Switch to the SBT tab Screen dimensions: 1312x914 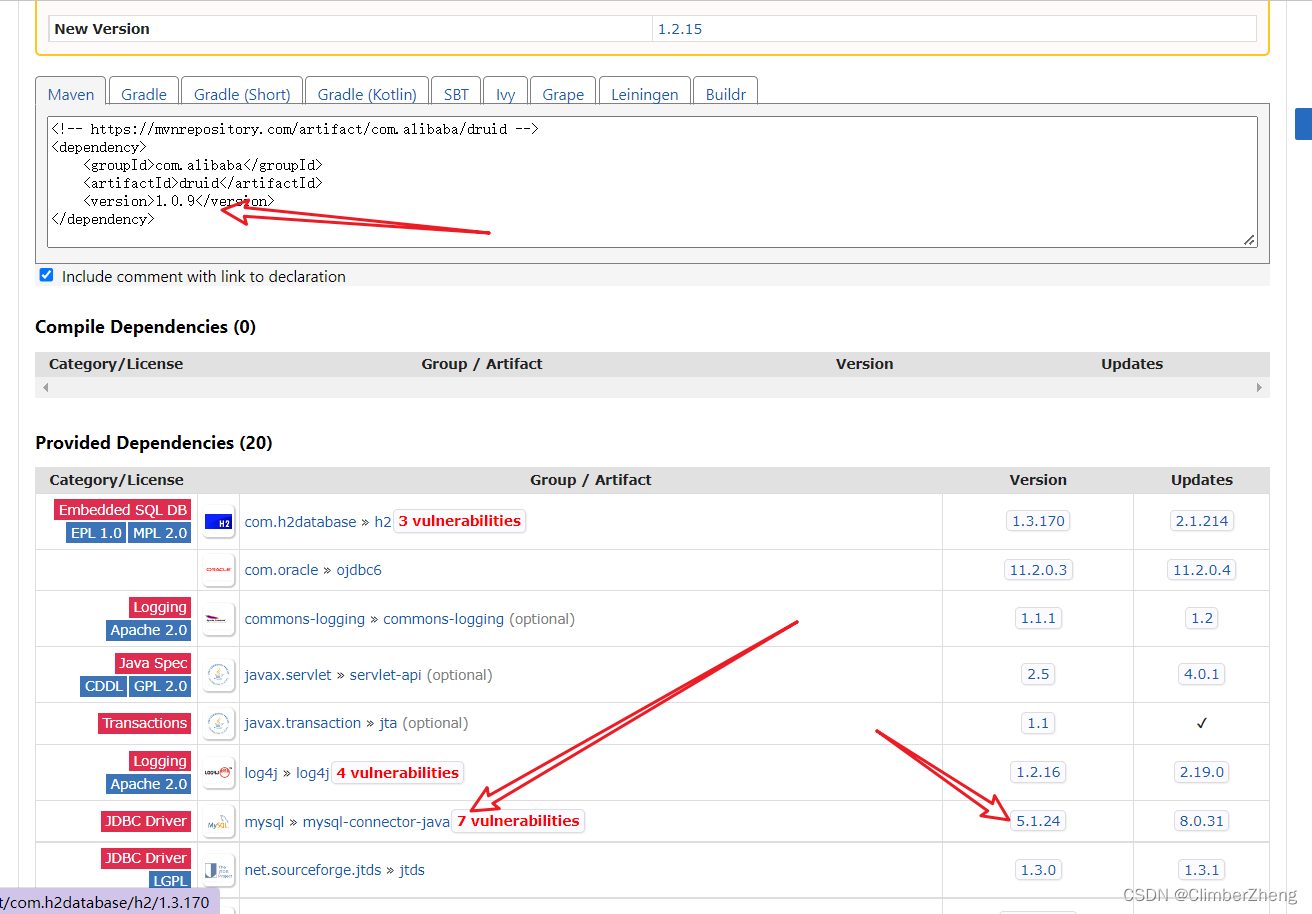[x=456, y=94]
